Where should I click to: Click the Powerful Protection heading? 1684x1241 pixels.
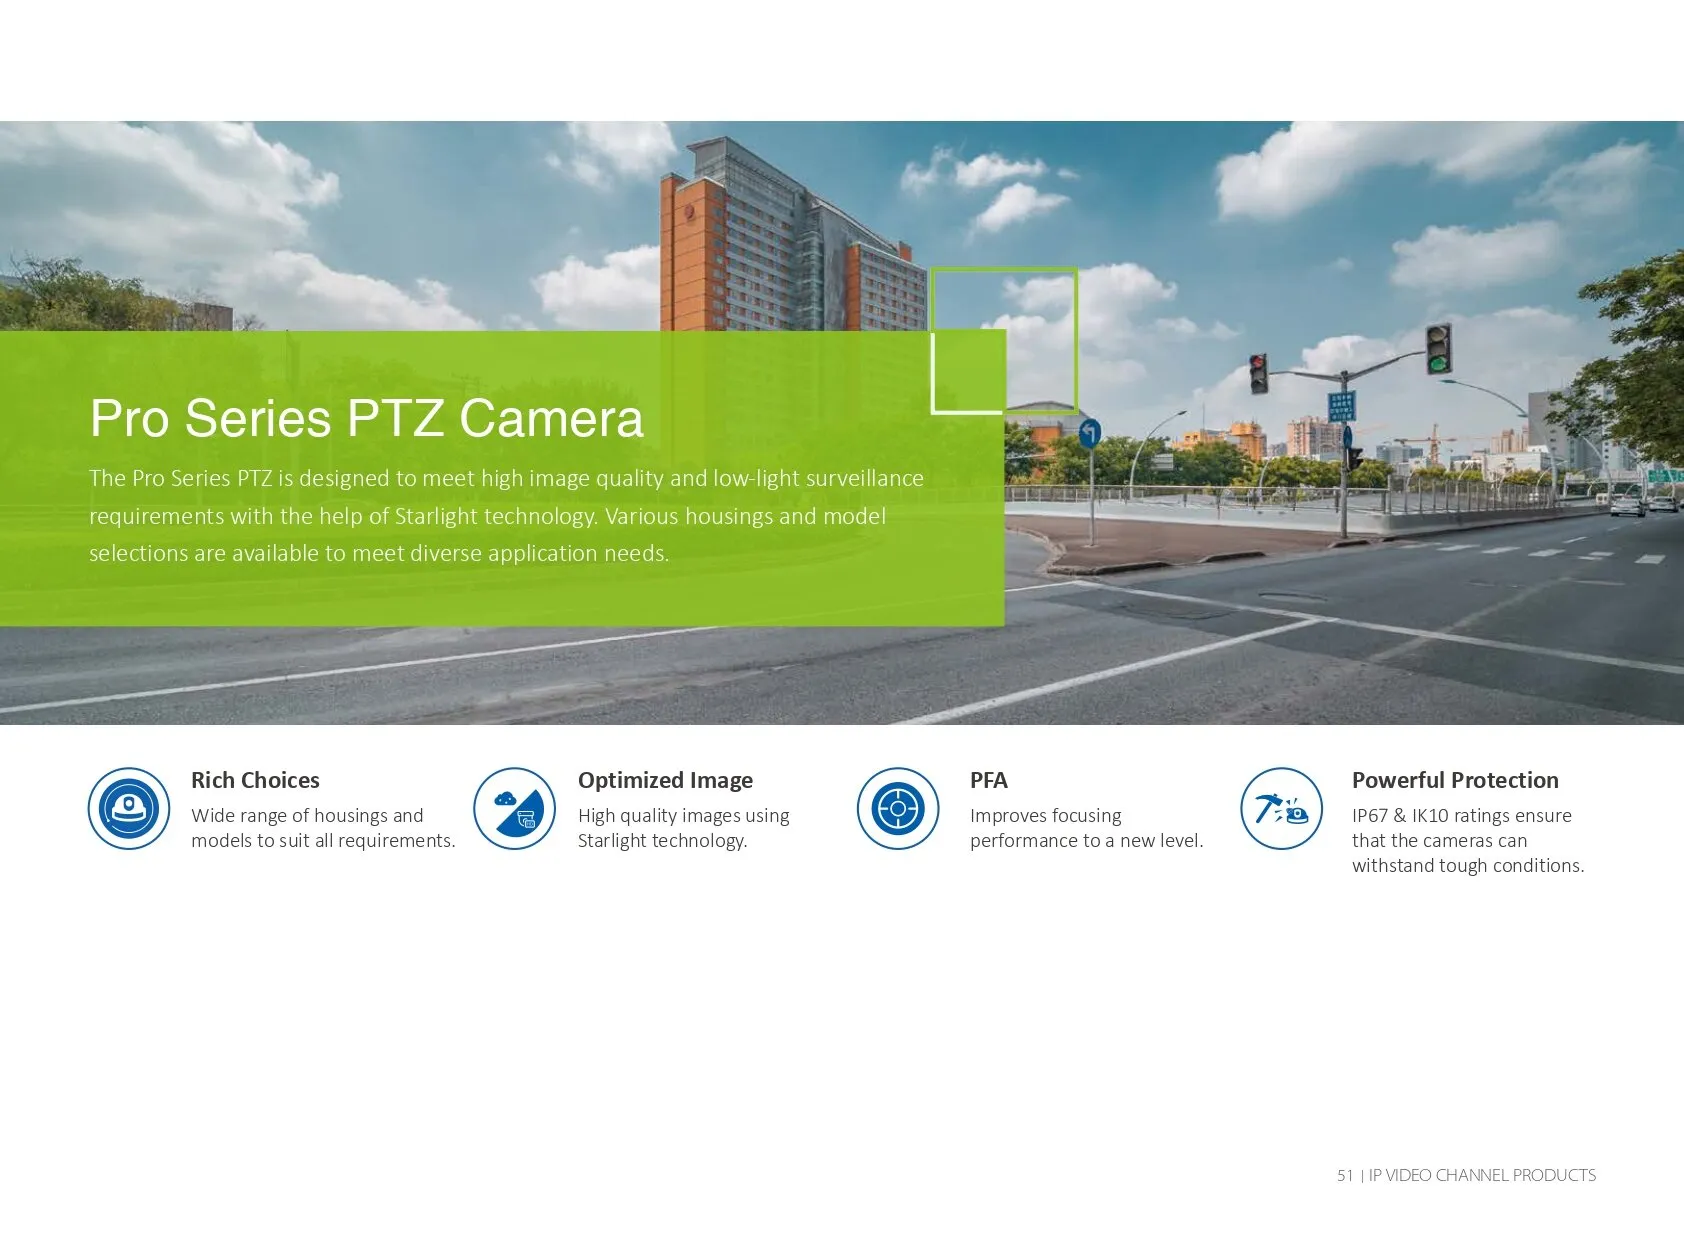coord(1455,780)
